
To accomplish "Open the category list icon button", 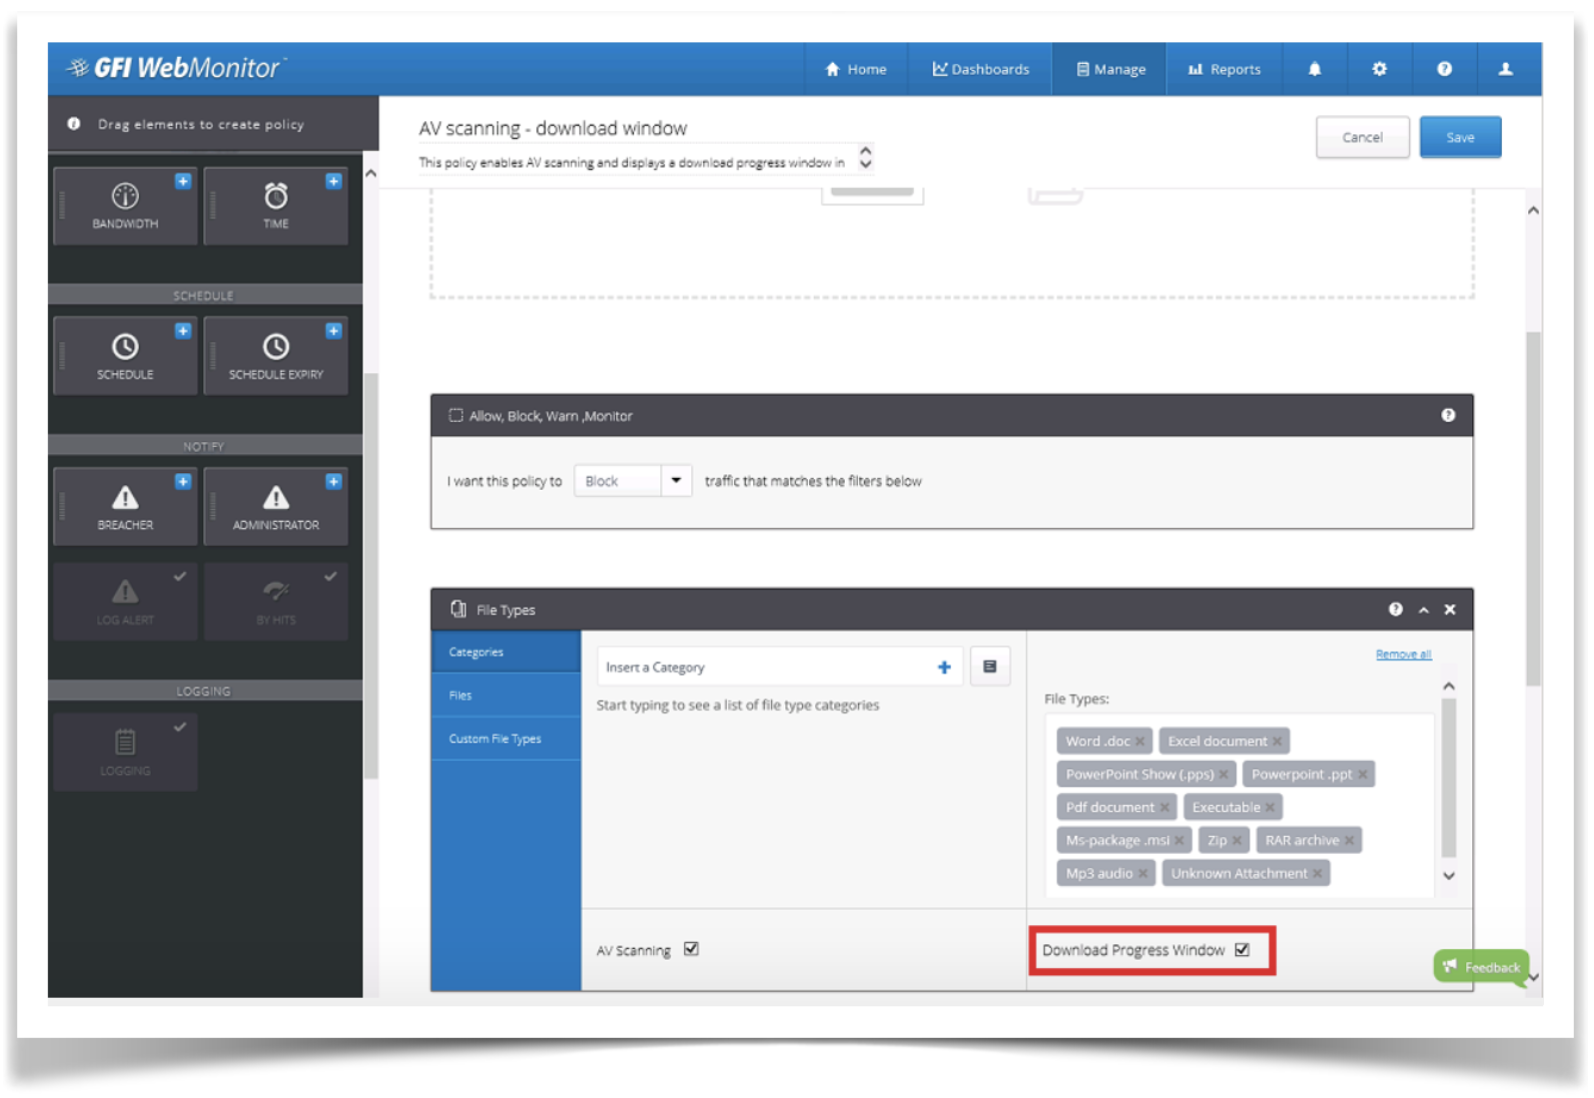I will pyautogui.click(x=990, y=667).
